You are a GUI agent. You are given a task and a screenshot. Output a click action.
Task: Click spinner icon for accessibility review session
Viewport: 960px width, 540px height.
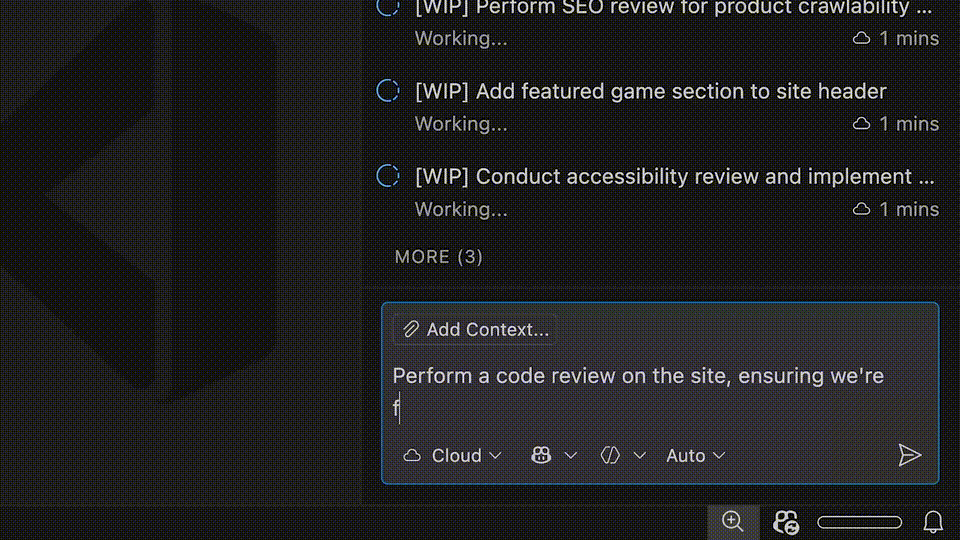(x=388, y=176)
